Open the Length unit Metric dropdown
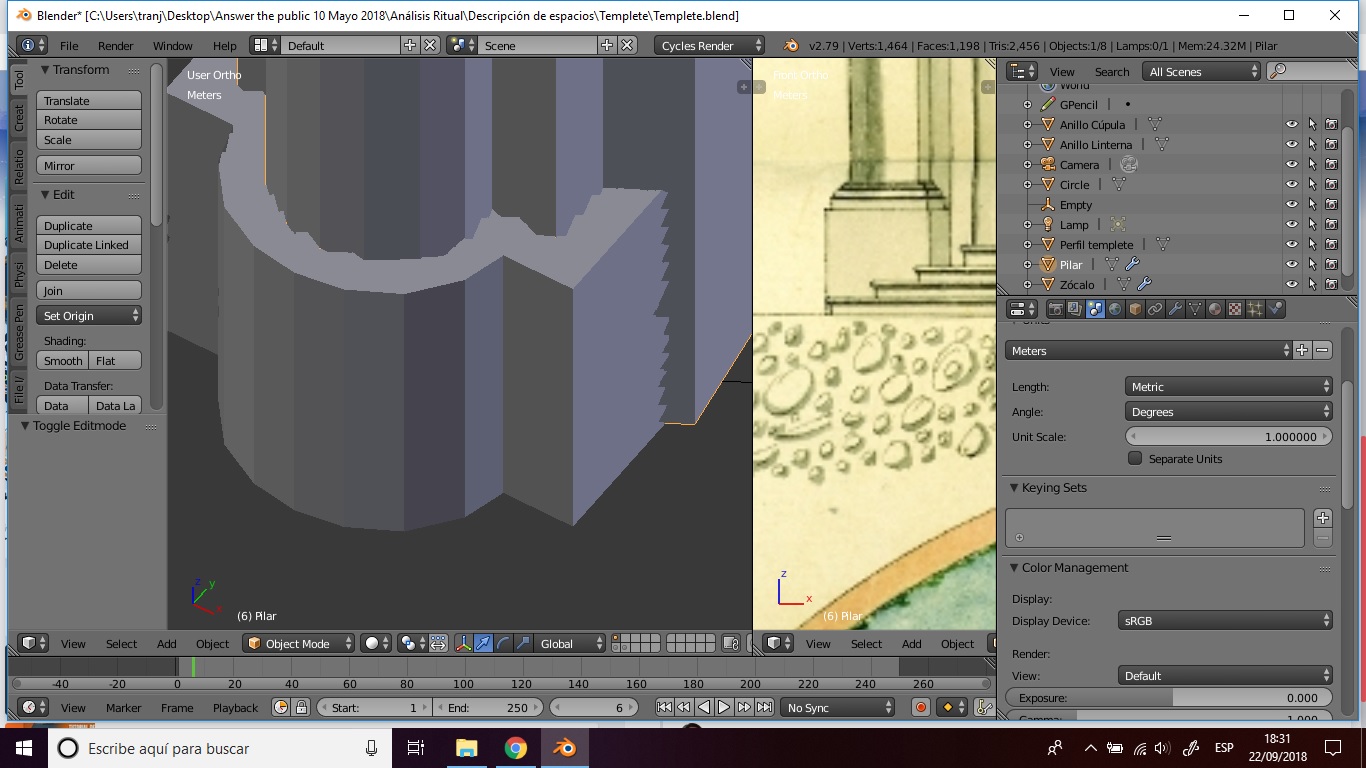The height and width of the screenshot is (768, 1366). (x=1229, y=386)
